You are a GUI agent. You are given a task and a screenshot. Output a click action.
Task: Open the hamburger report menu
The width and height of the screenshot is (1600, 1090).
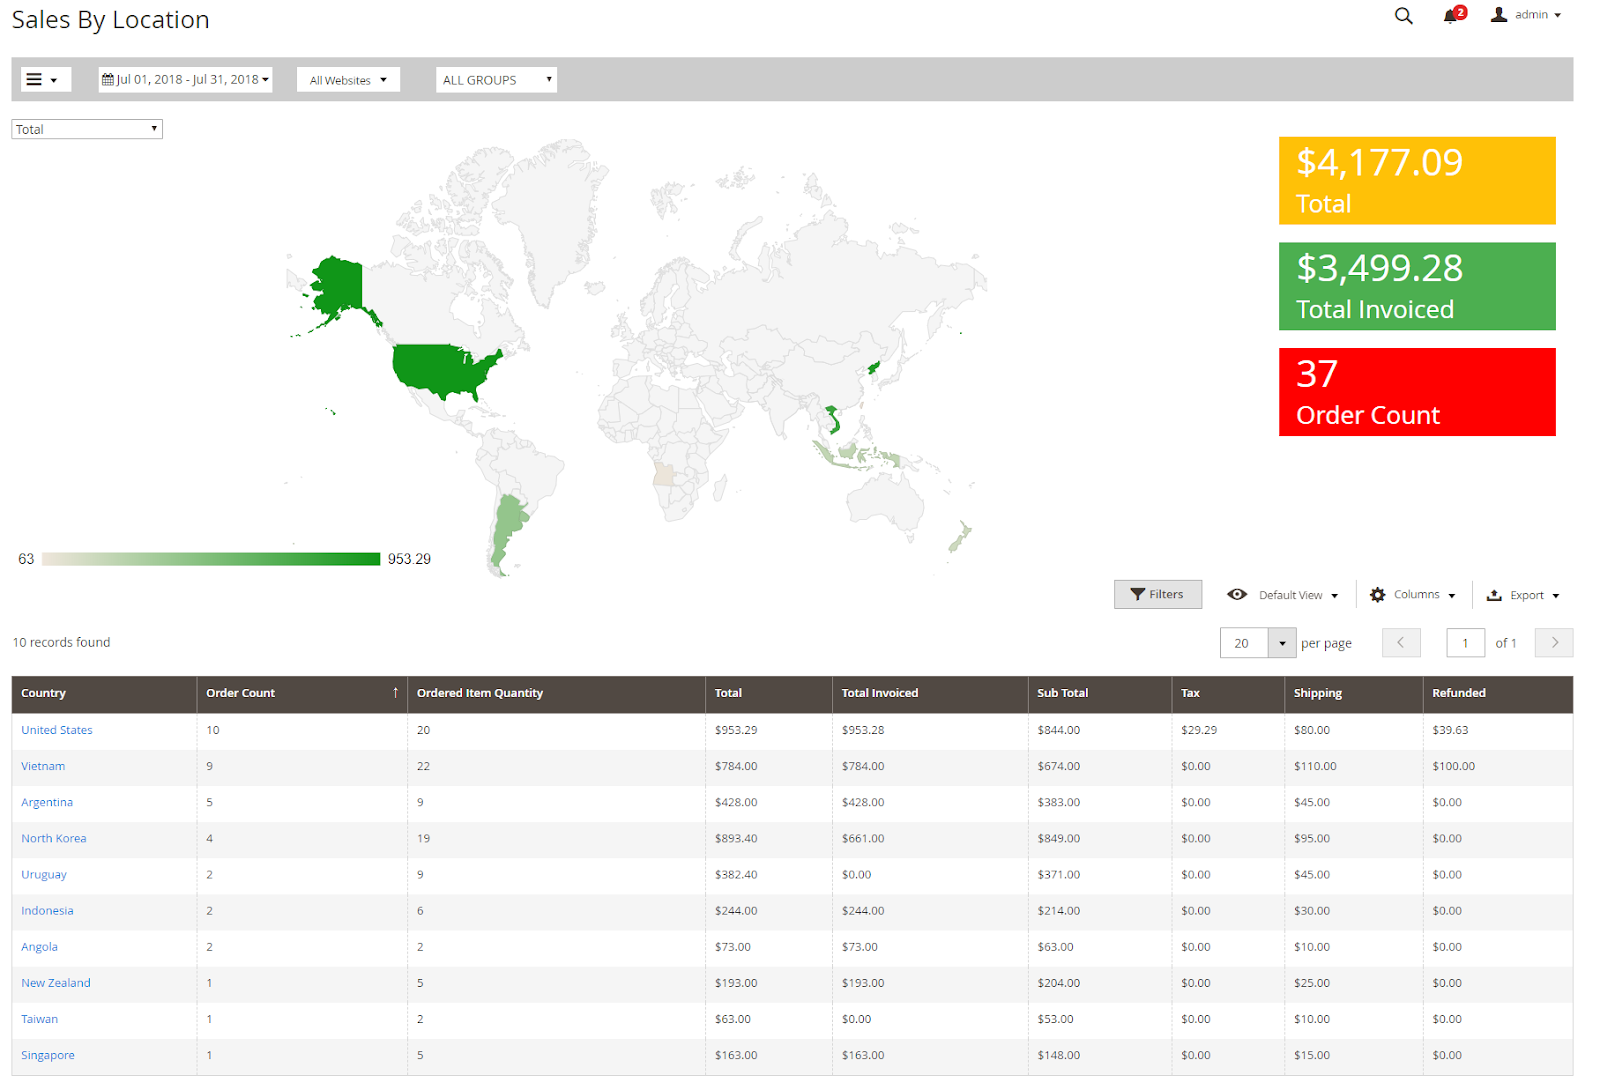41,80
